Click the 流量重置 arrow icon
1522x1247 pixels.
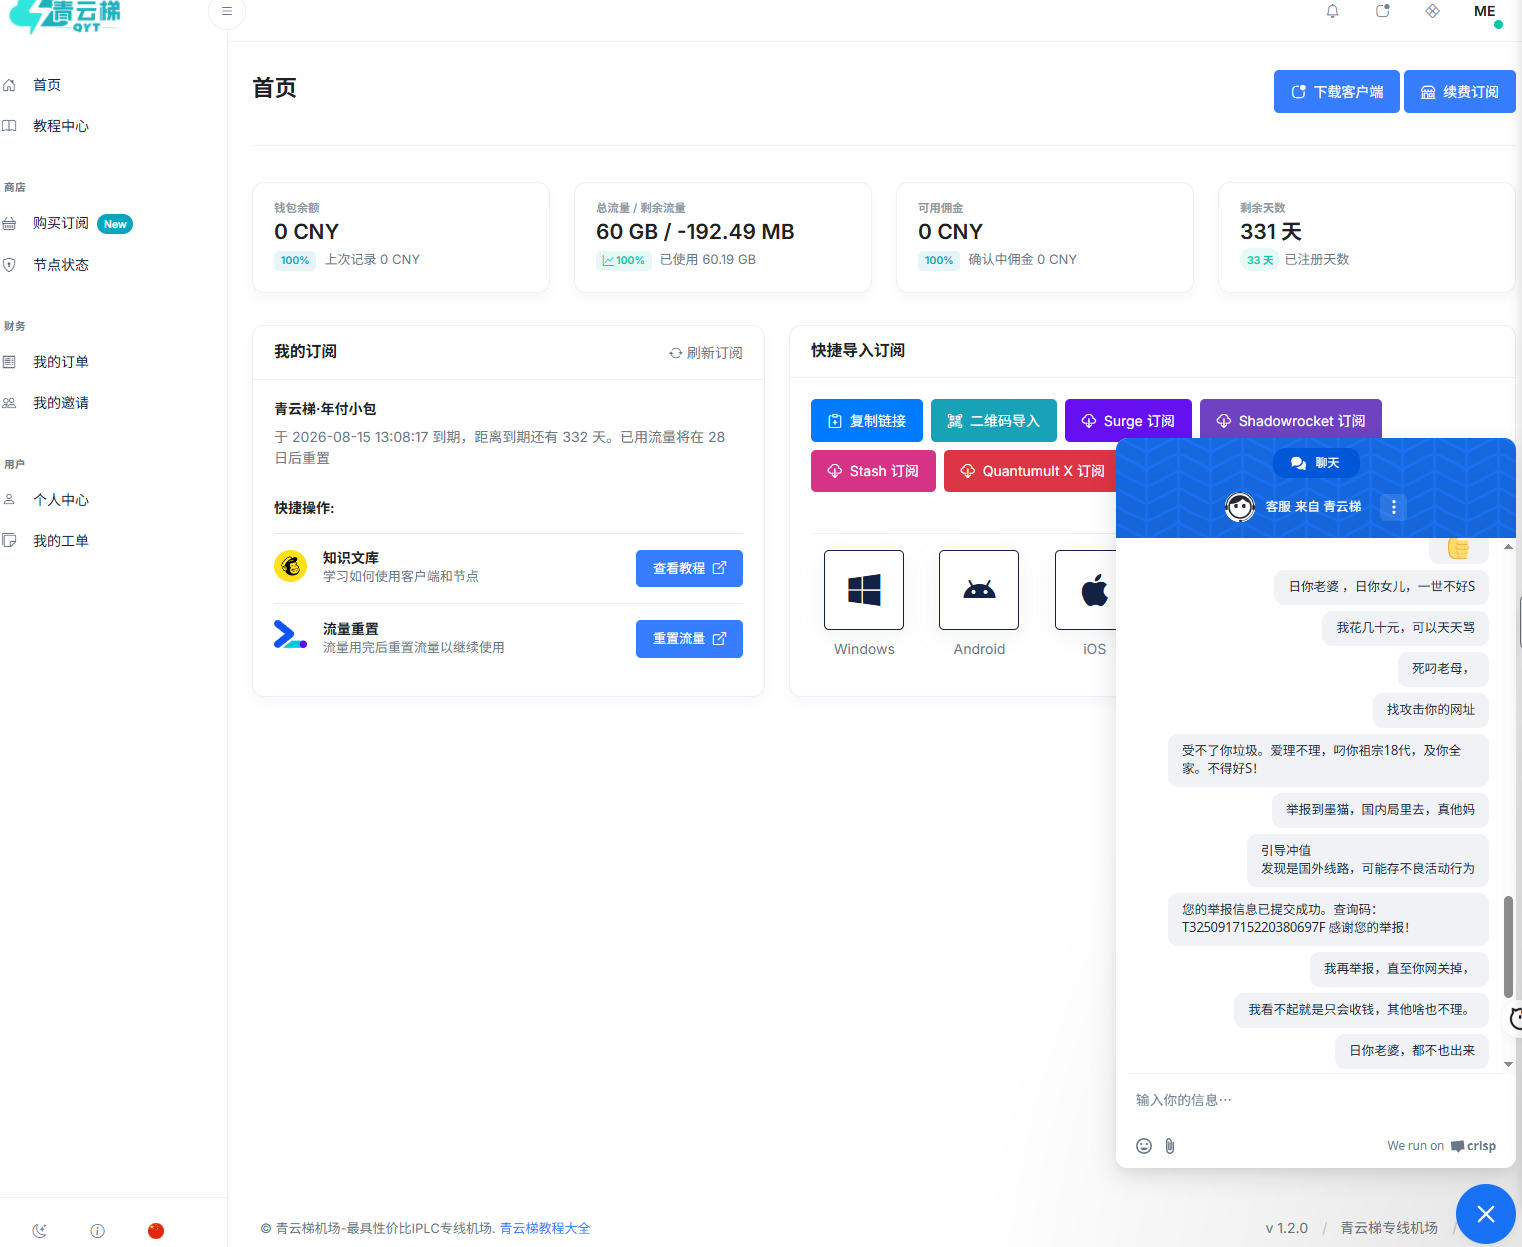pyautogui.click(x=290, y=635)
